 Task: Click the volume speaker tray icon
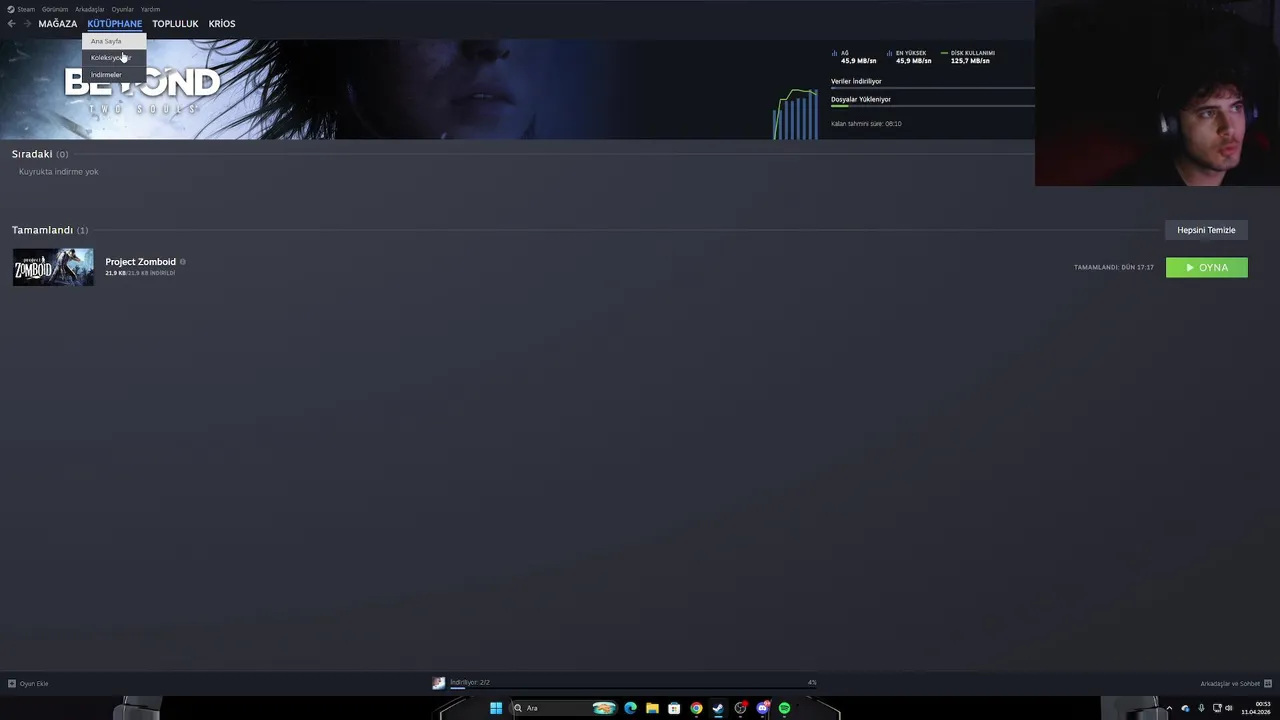[1229, 708]
